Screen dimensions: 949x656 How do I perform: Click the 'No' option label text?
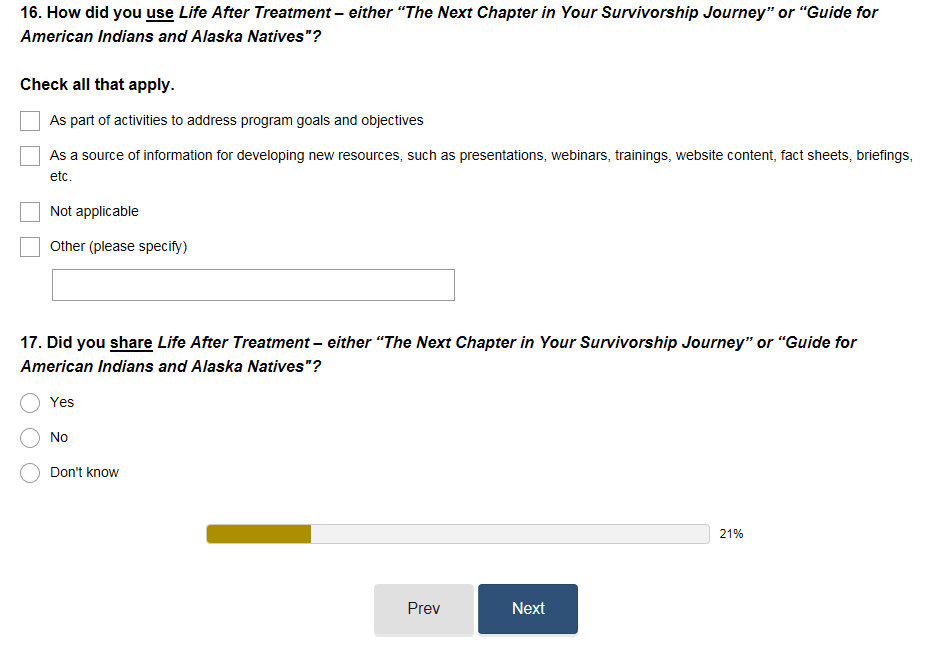tap(59, 438)
